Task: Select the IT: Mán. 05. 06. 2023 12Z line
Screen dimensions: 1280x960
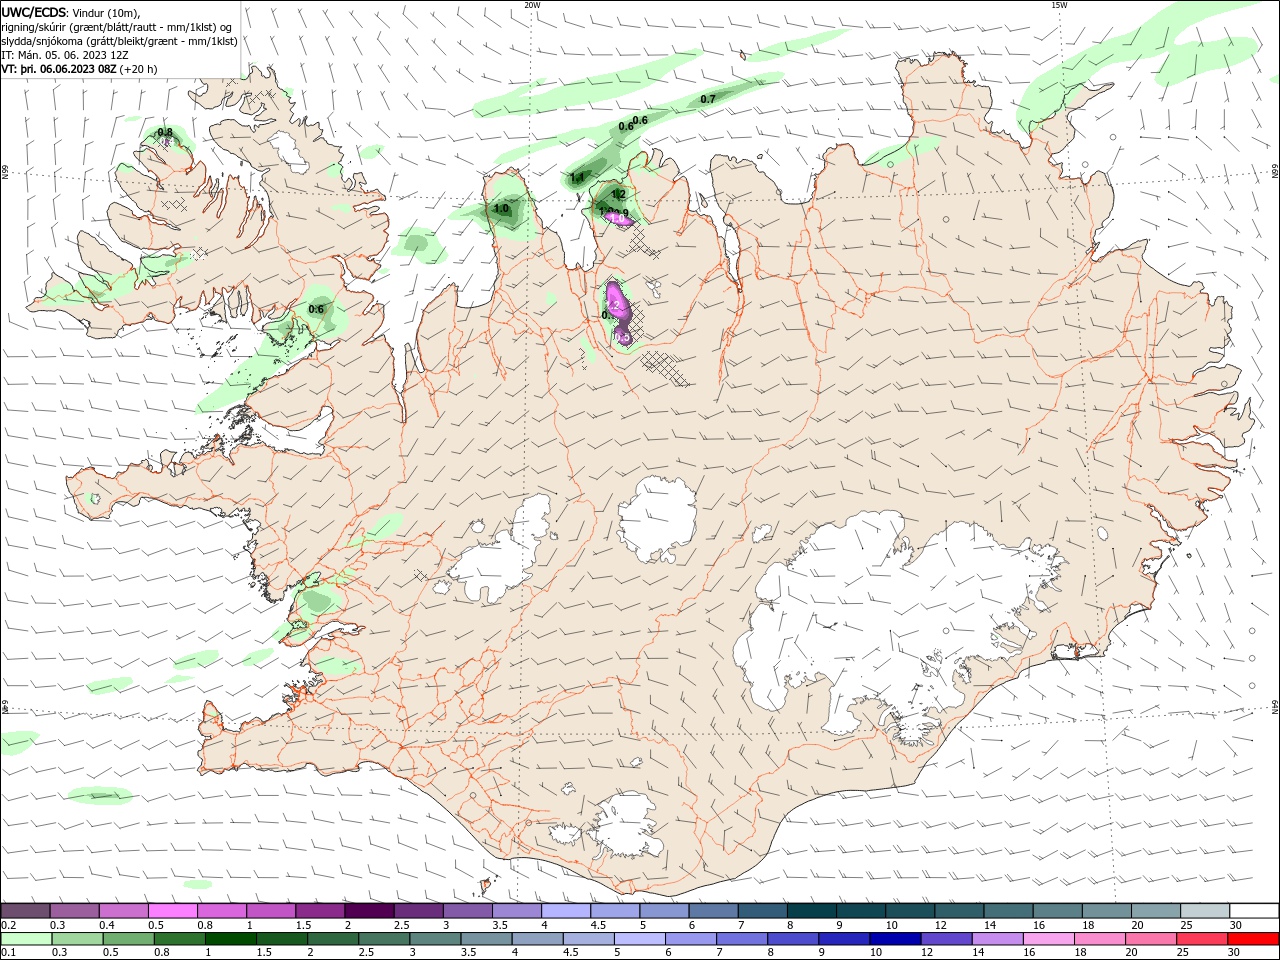Action: click(64, 55)
